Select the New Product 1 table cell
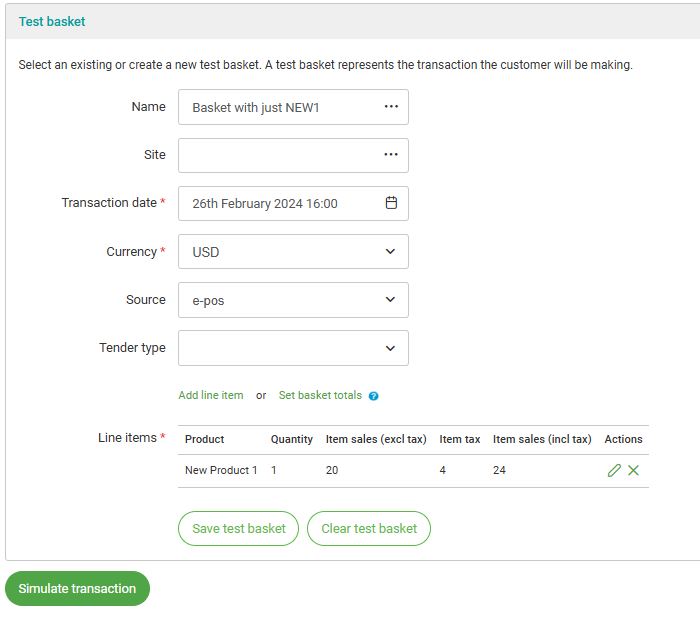700x628 pixels. (221, 470)
